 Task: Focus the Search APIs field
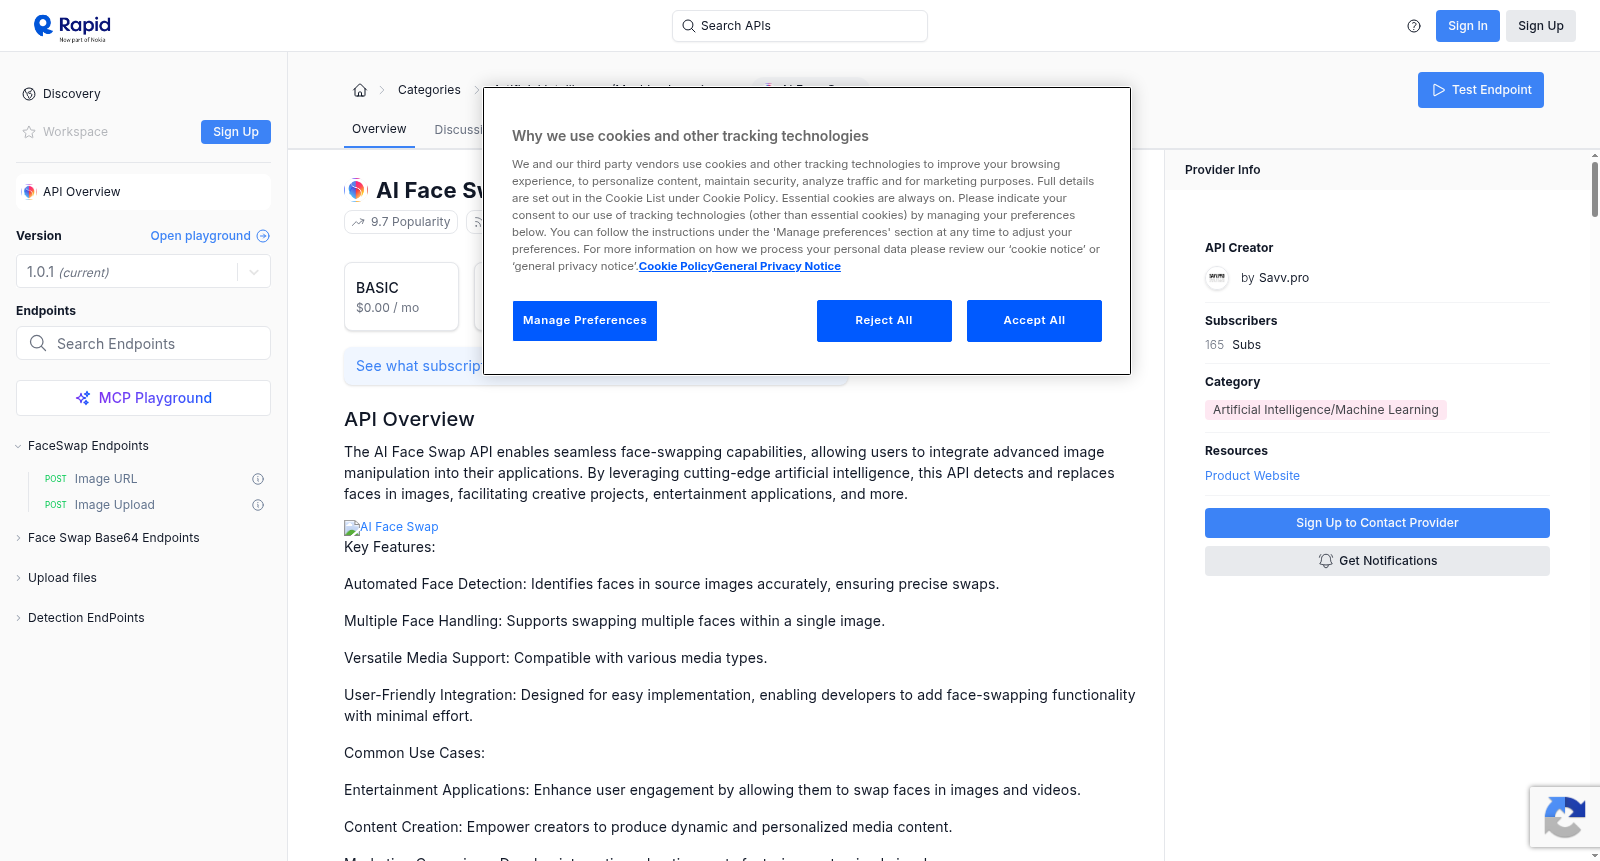click(x=800, y=26)
